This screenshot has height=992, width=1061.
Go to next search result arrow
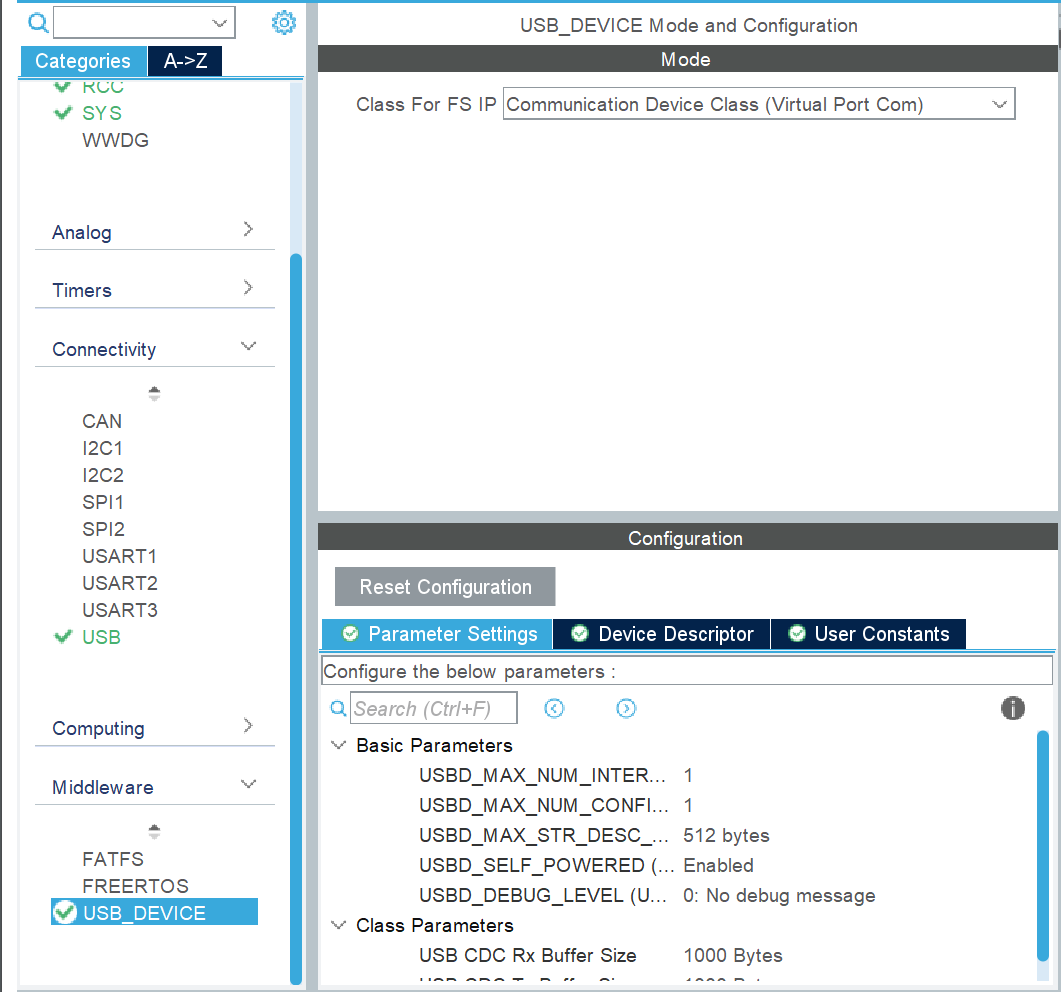pyautogui.click(x=626, y=709)
